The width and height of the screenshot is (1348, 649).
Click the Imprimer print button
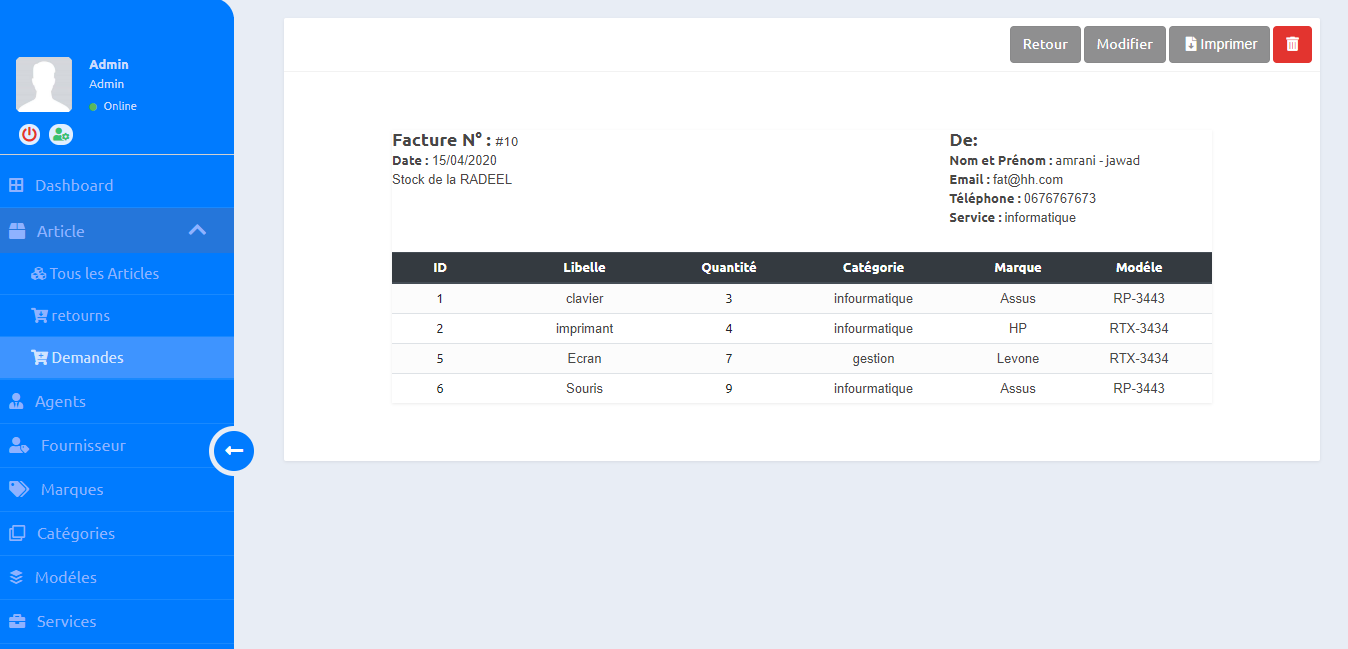click(x=1219, y=44)
